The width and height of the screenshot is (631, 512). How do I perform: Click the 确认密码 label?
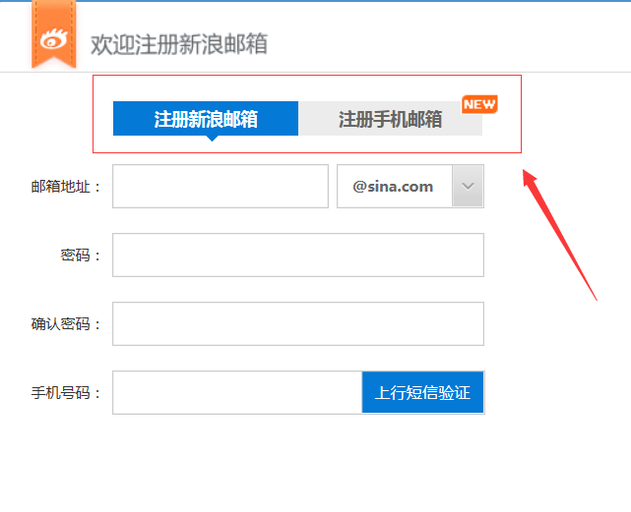point(66,324)
